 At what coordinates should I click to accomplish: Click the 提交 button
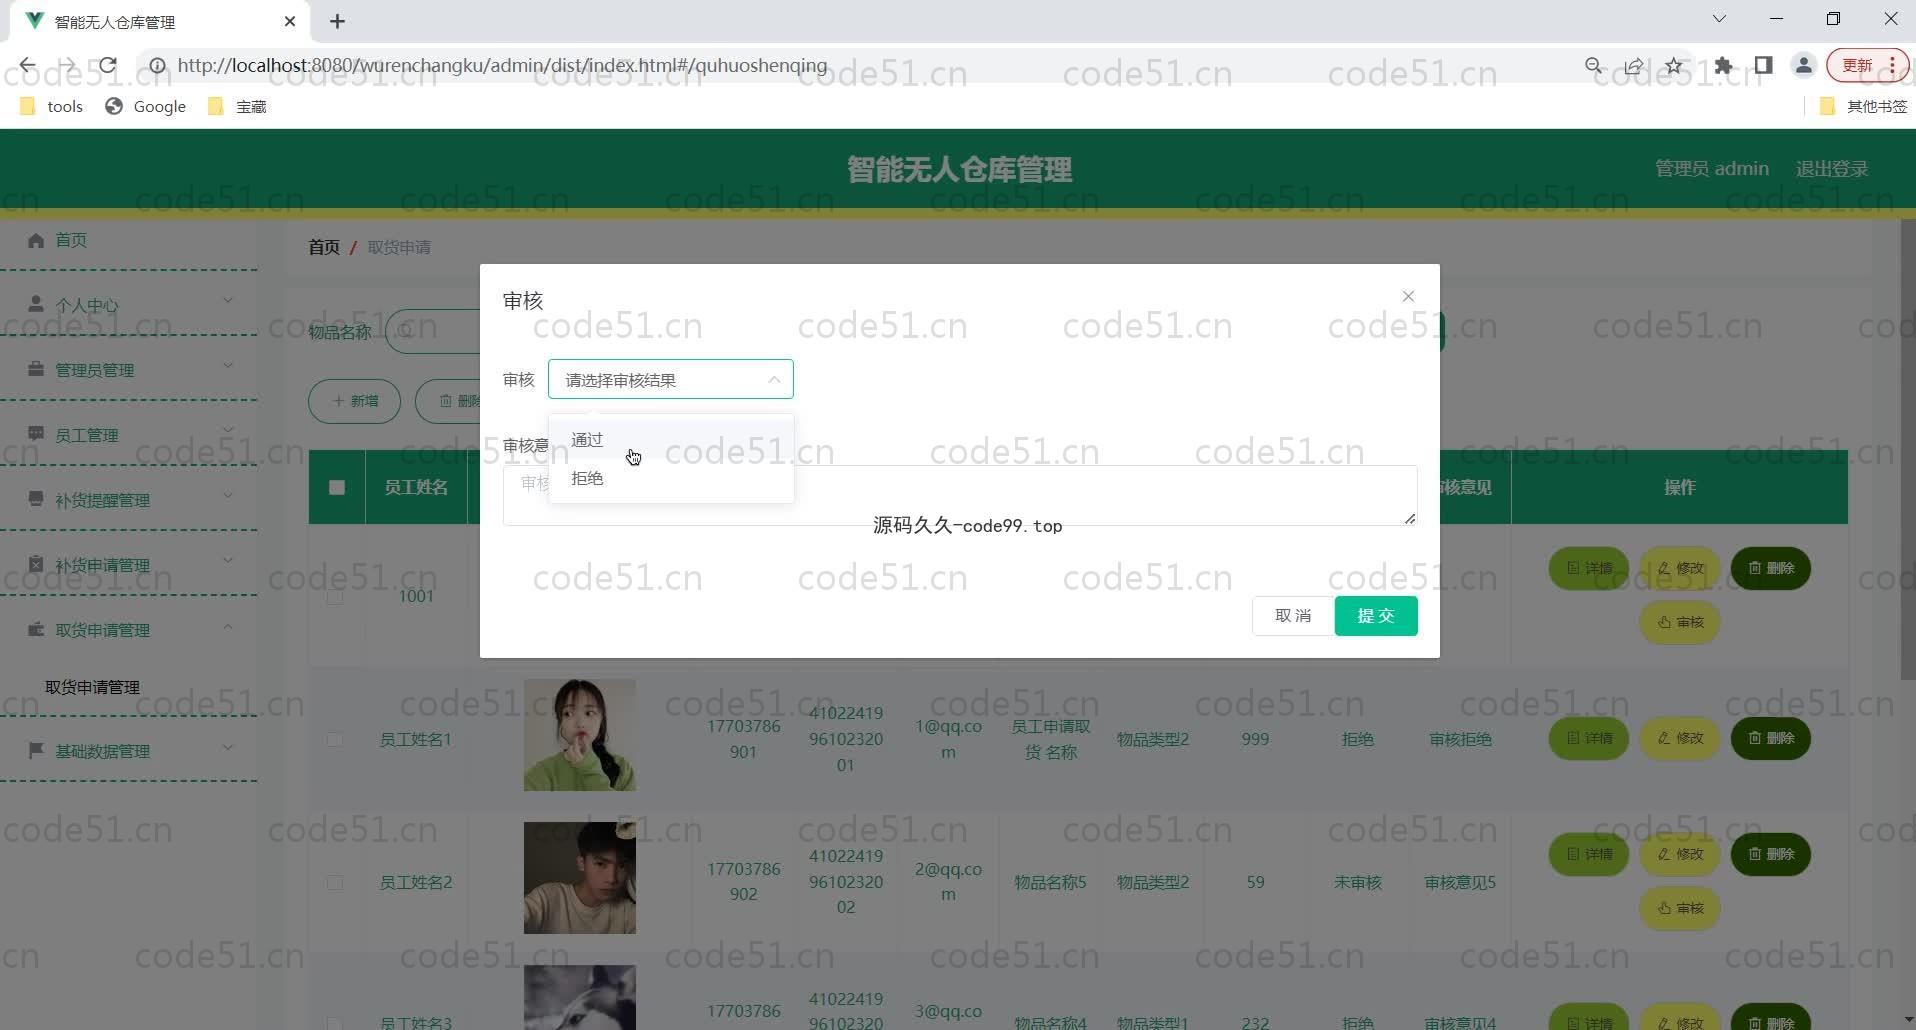click(x=1376, y=616)
